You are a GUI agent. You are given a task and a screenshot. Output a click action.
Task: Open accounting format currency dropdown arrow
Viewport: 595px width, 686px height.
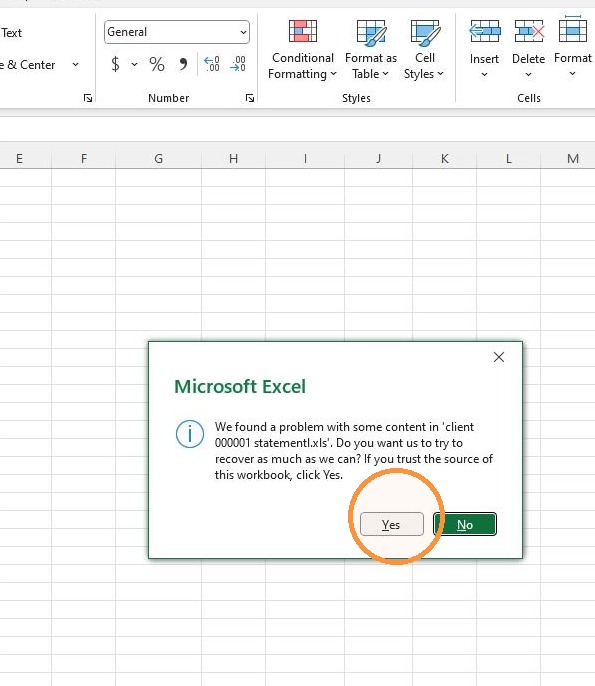(134, 64)
